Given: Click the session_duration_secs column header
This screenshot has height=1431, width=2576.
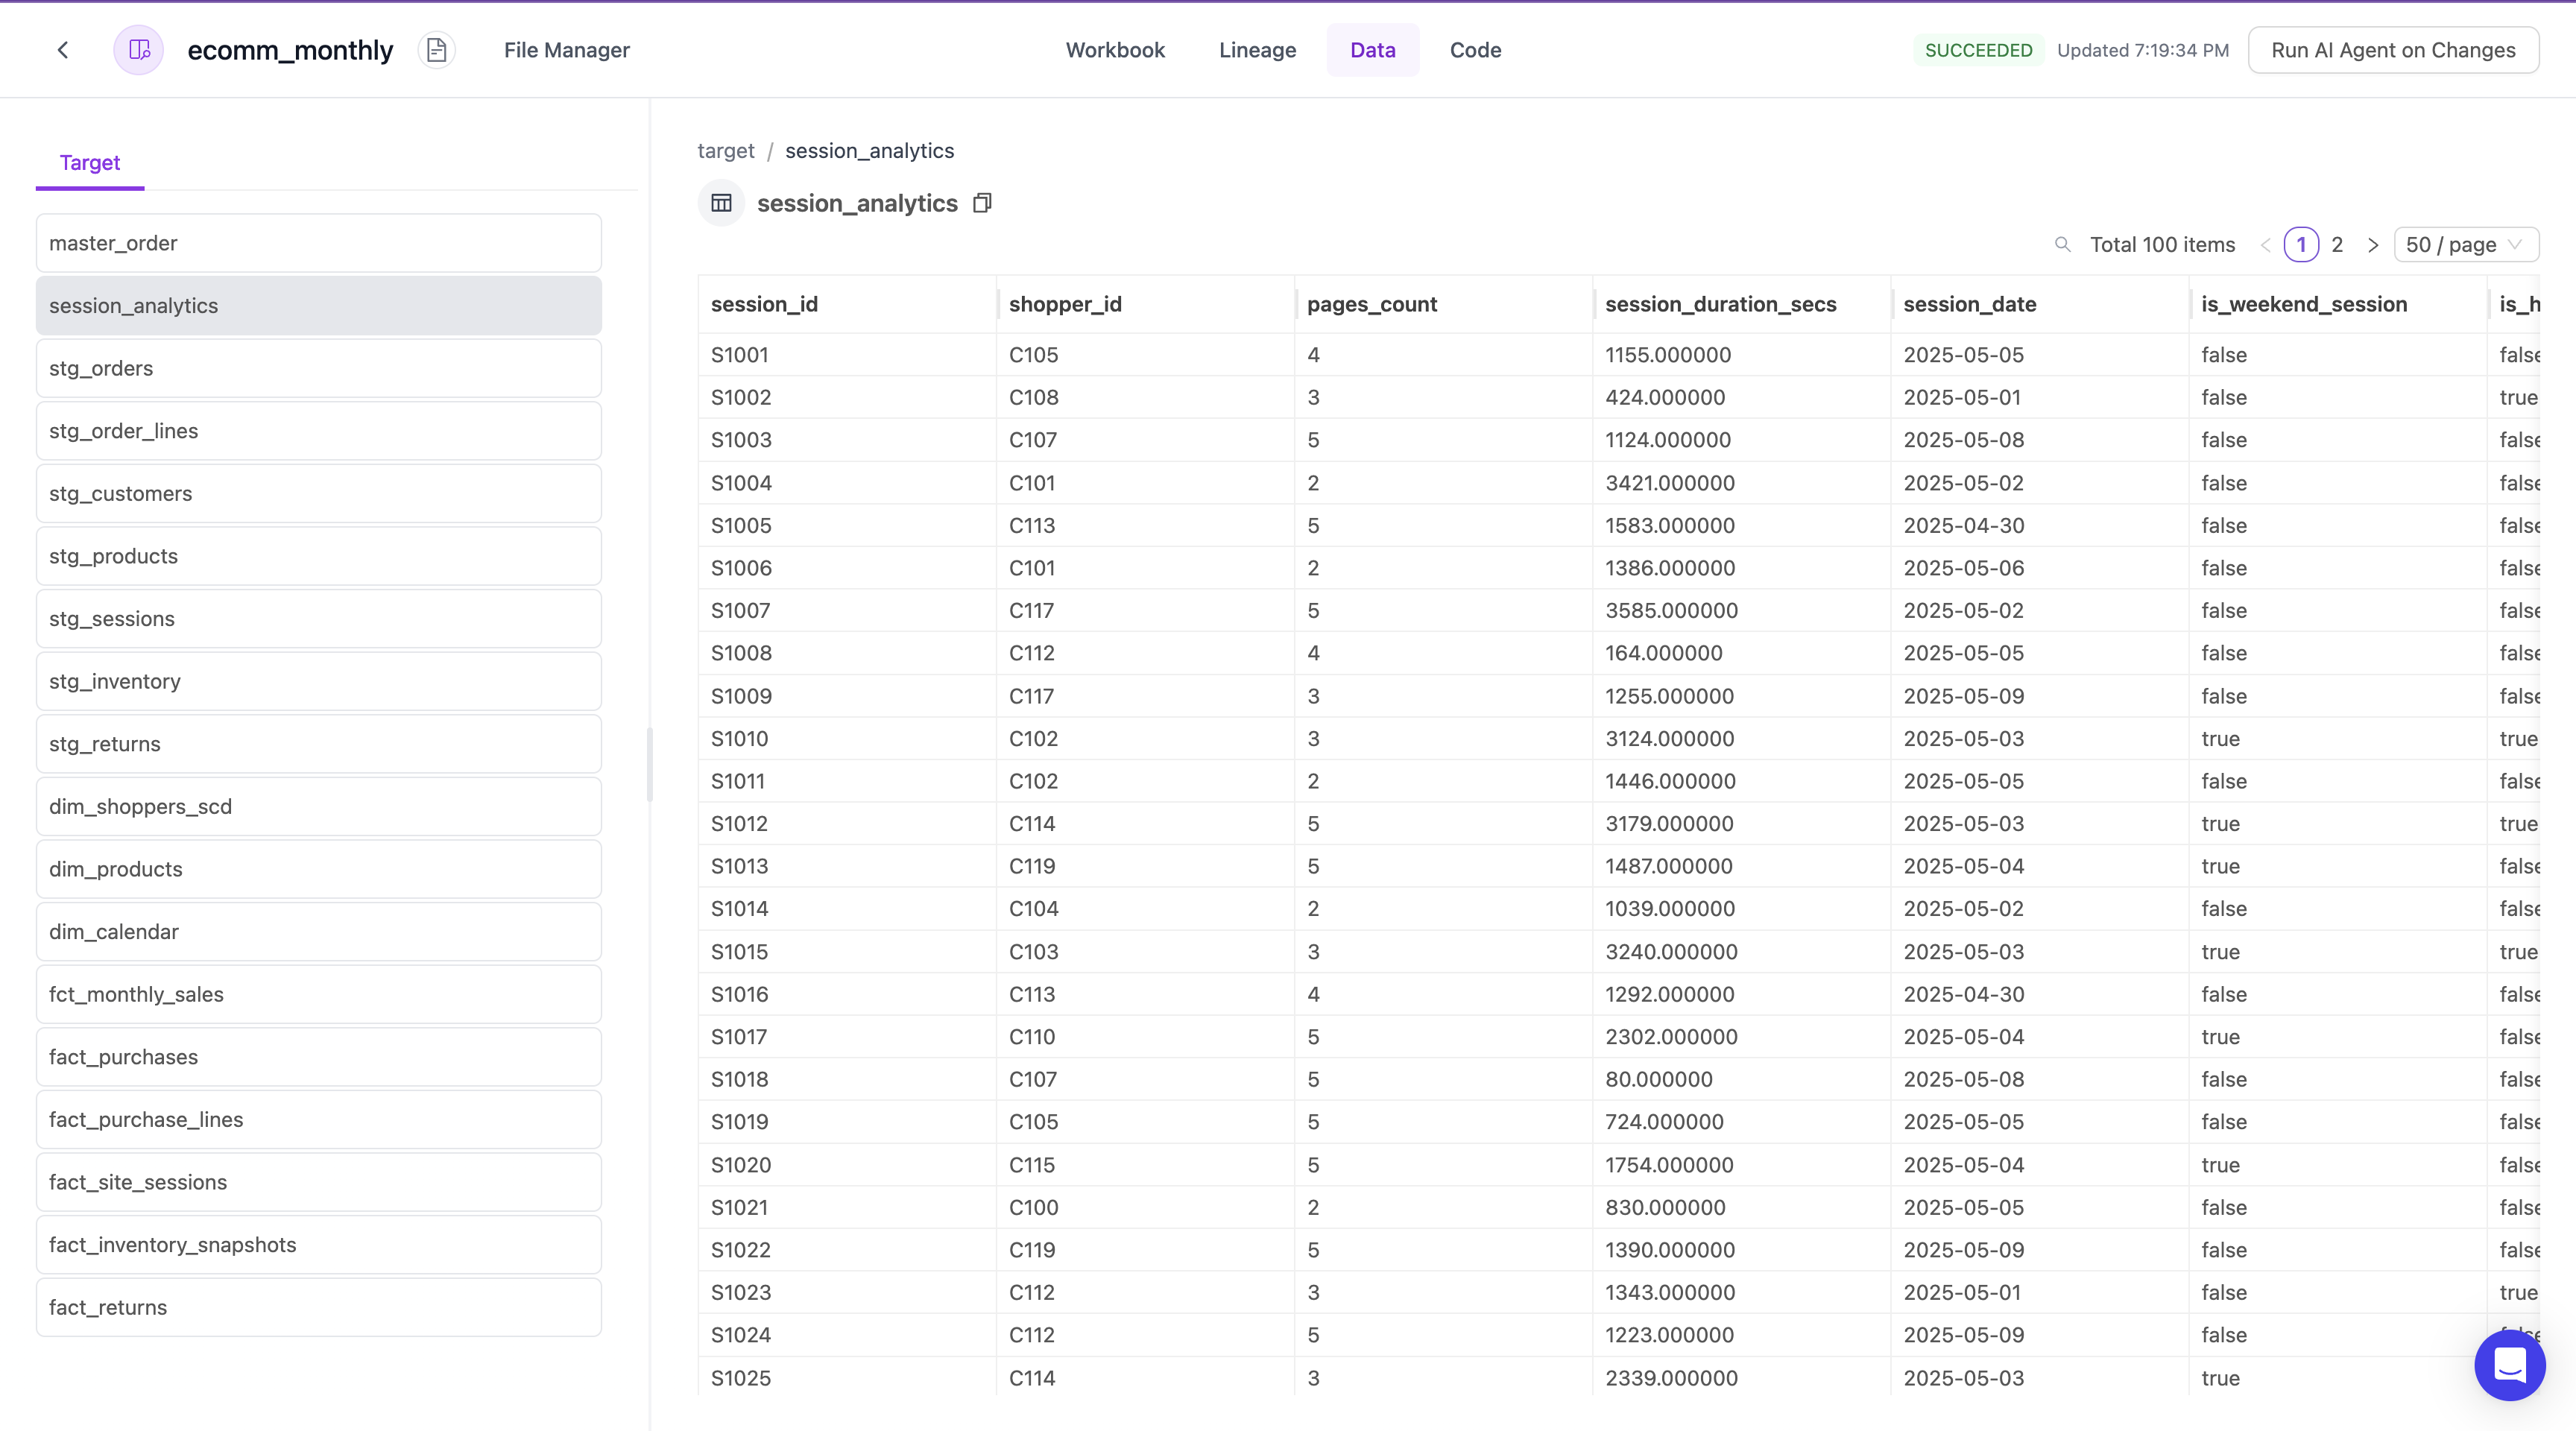Looking at the screenshot, I should click(1720, 304).
